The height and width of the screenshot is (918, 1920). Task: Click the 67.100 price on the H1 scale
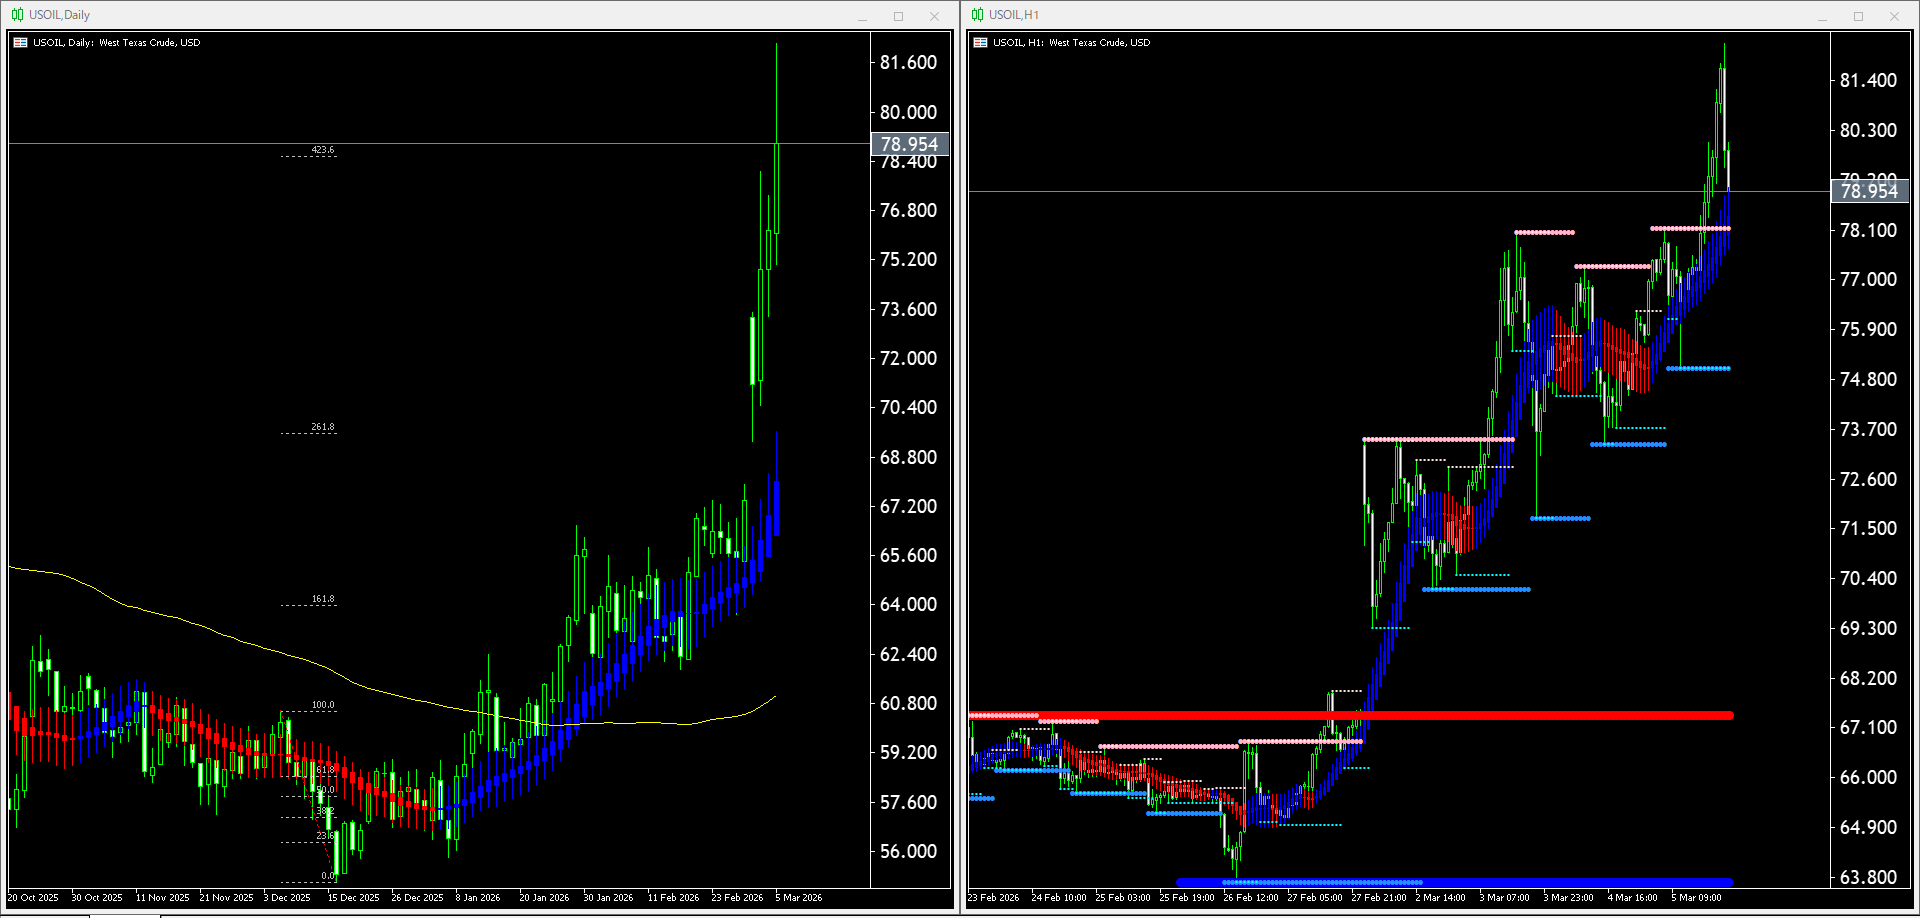coord(1868,727)
